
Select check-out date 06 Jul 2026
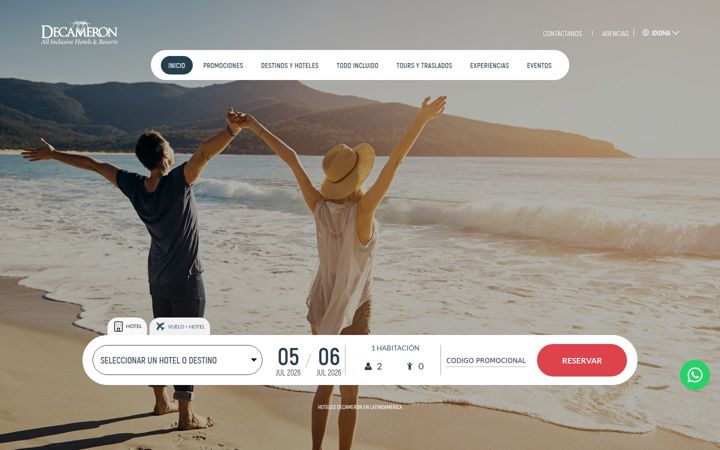click(x=329, y=361)
